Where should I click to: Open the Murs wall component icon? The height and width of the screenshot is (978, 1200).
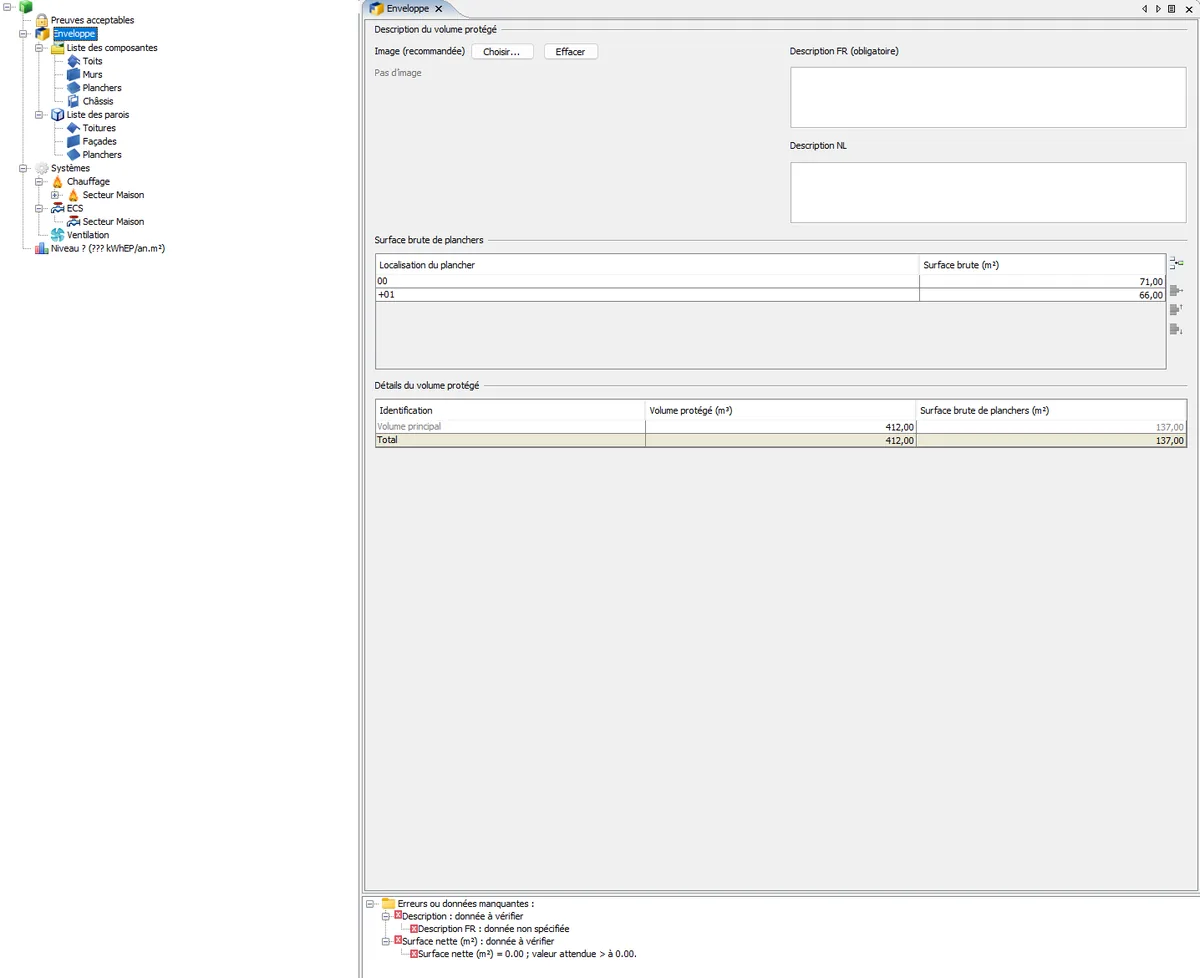73,74
